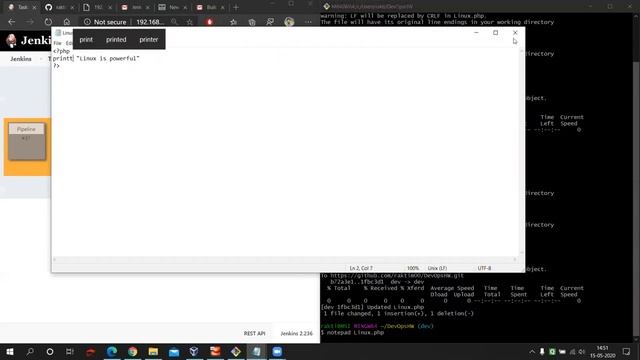Screen dimensions: 640x360
Task: Open a new browser tab
Action: [x=236, y=7]
